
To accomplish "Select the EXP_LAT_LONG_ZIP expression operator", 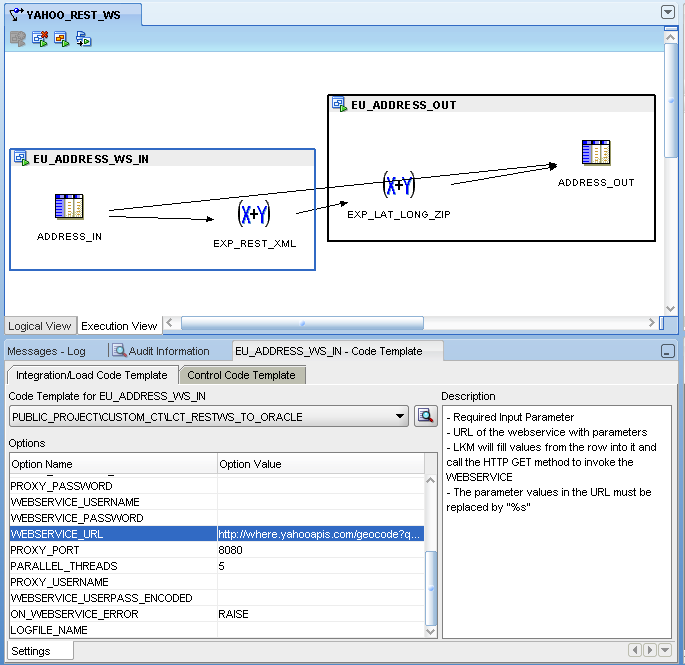I will tap(398, 184).
